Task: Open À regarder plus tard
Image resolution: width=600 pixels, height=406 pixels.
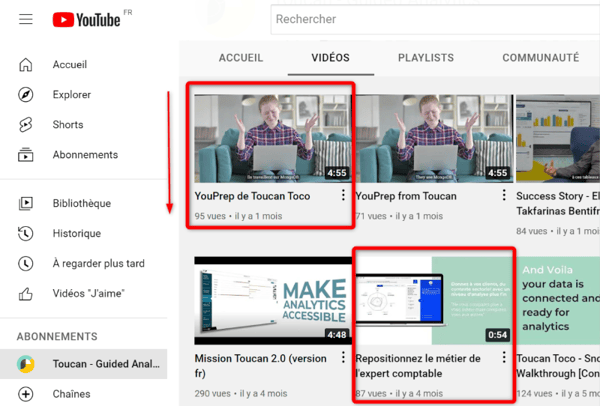Action: 98,264
